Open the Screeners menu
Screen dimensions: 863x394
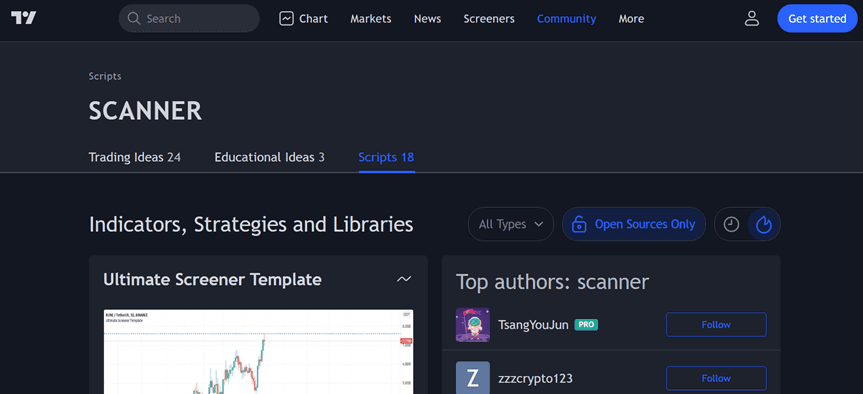click(x=489, y=19)
